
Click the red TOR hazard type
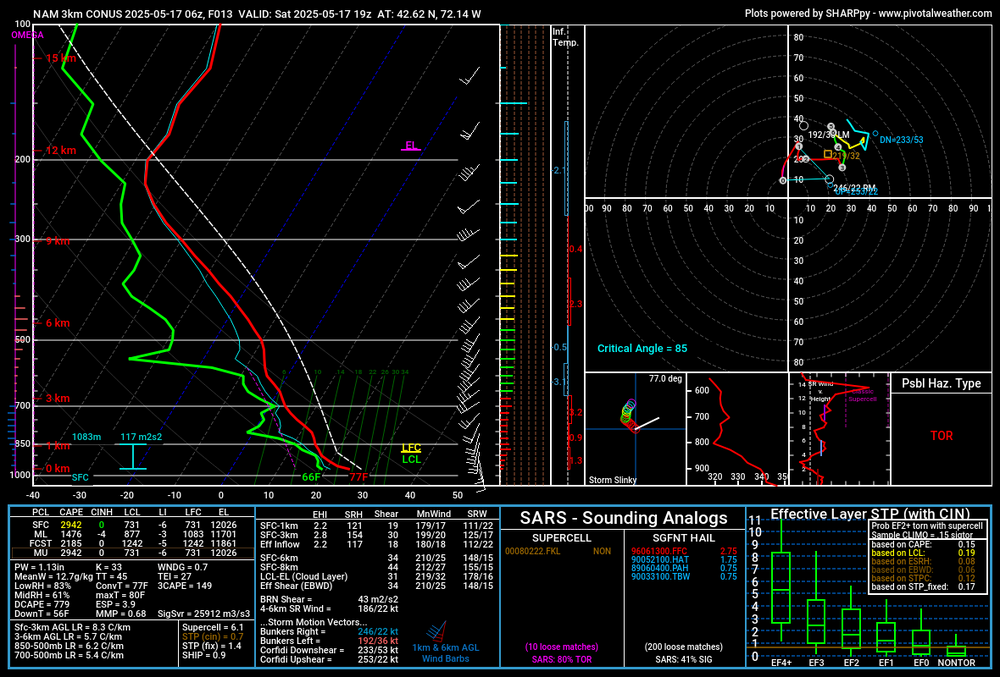click(941, 435)
